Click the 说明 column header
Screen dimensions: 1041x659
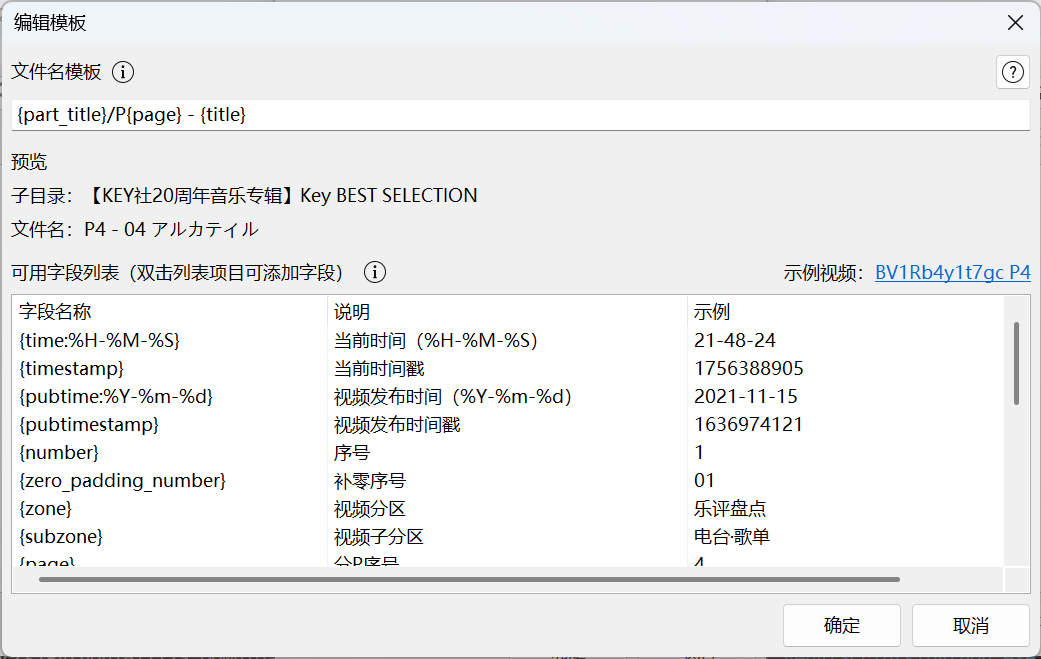coord(352,312)
